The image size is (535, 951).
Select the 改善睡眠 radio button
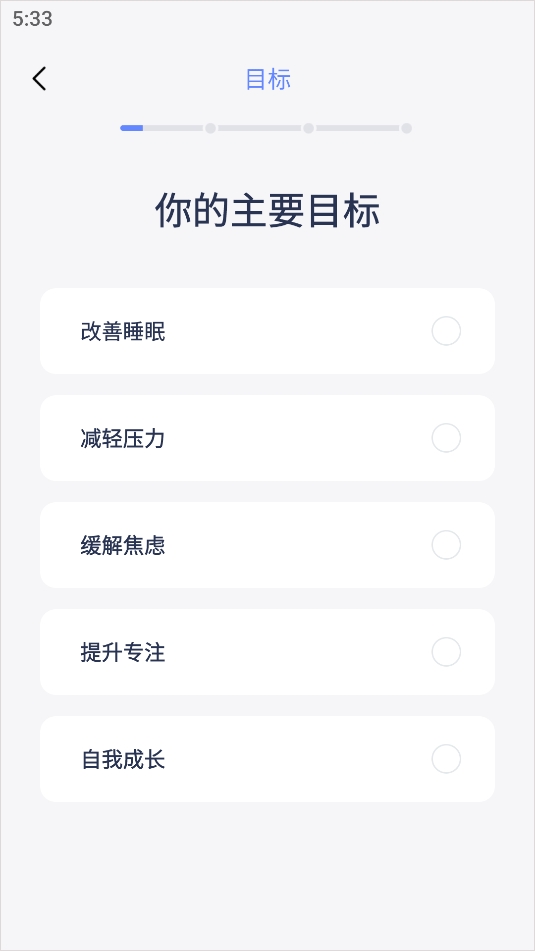coord(446,331)
